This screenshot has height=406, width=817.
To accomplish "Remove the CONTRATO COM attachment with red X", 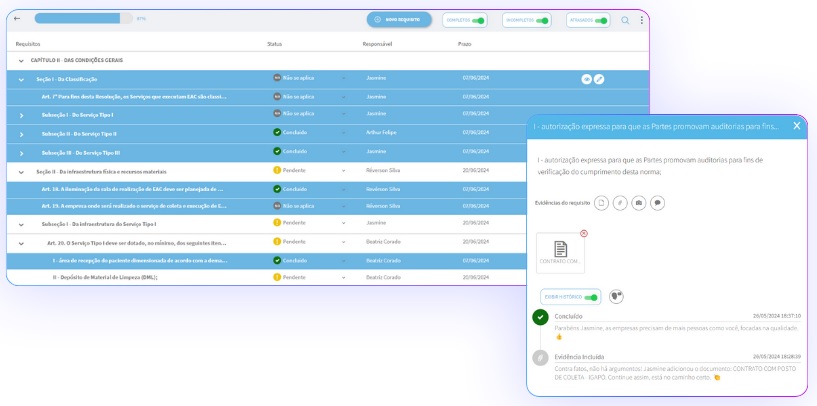I will [x=584, y=233].
